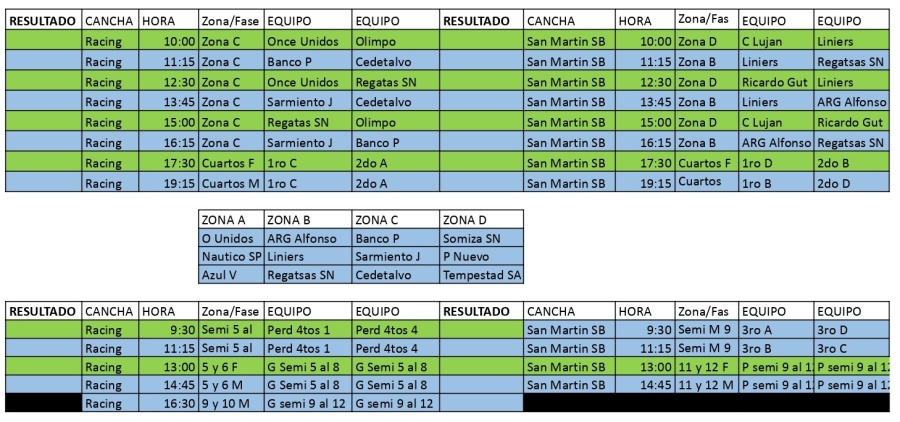Select the Cuartos M phase cell

pos(231,184)
